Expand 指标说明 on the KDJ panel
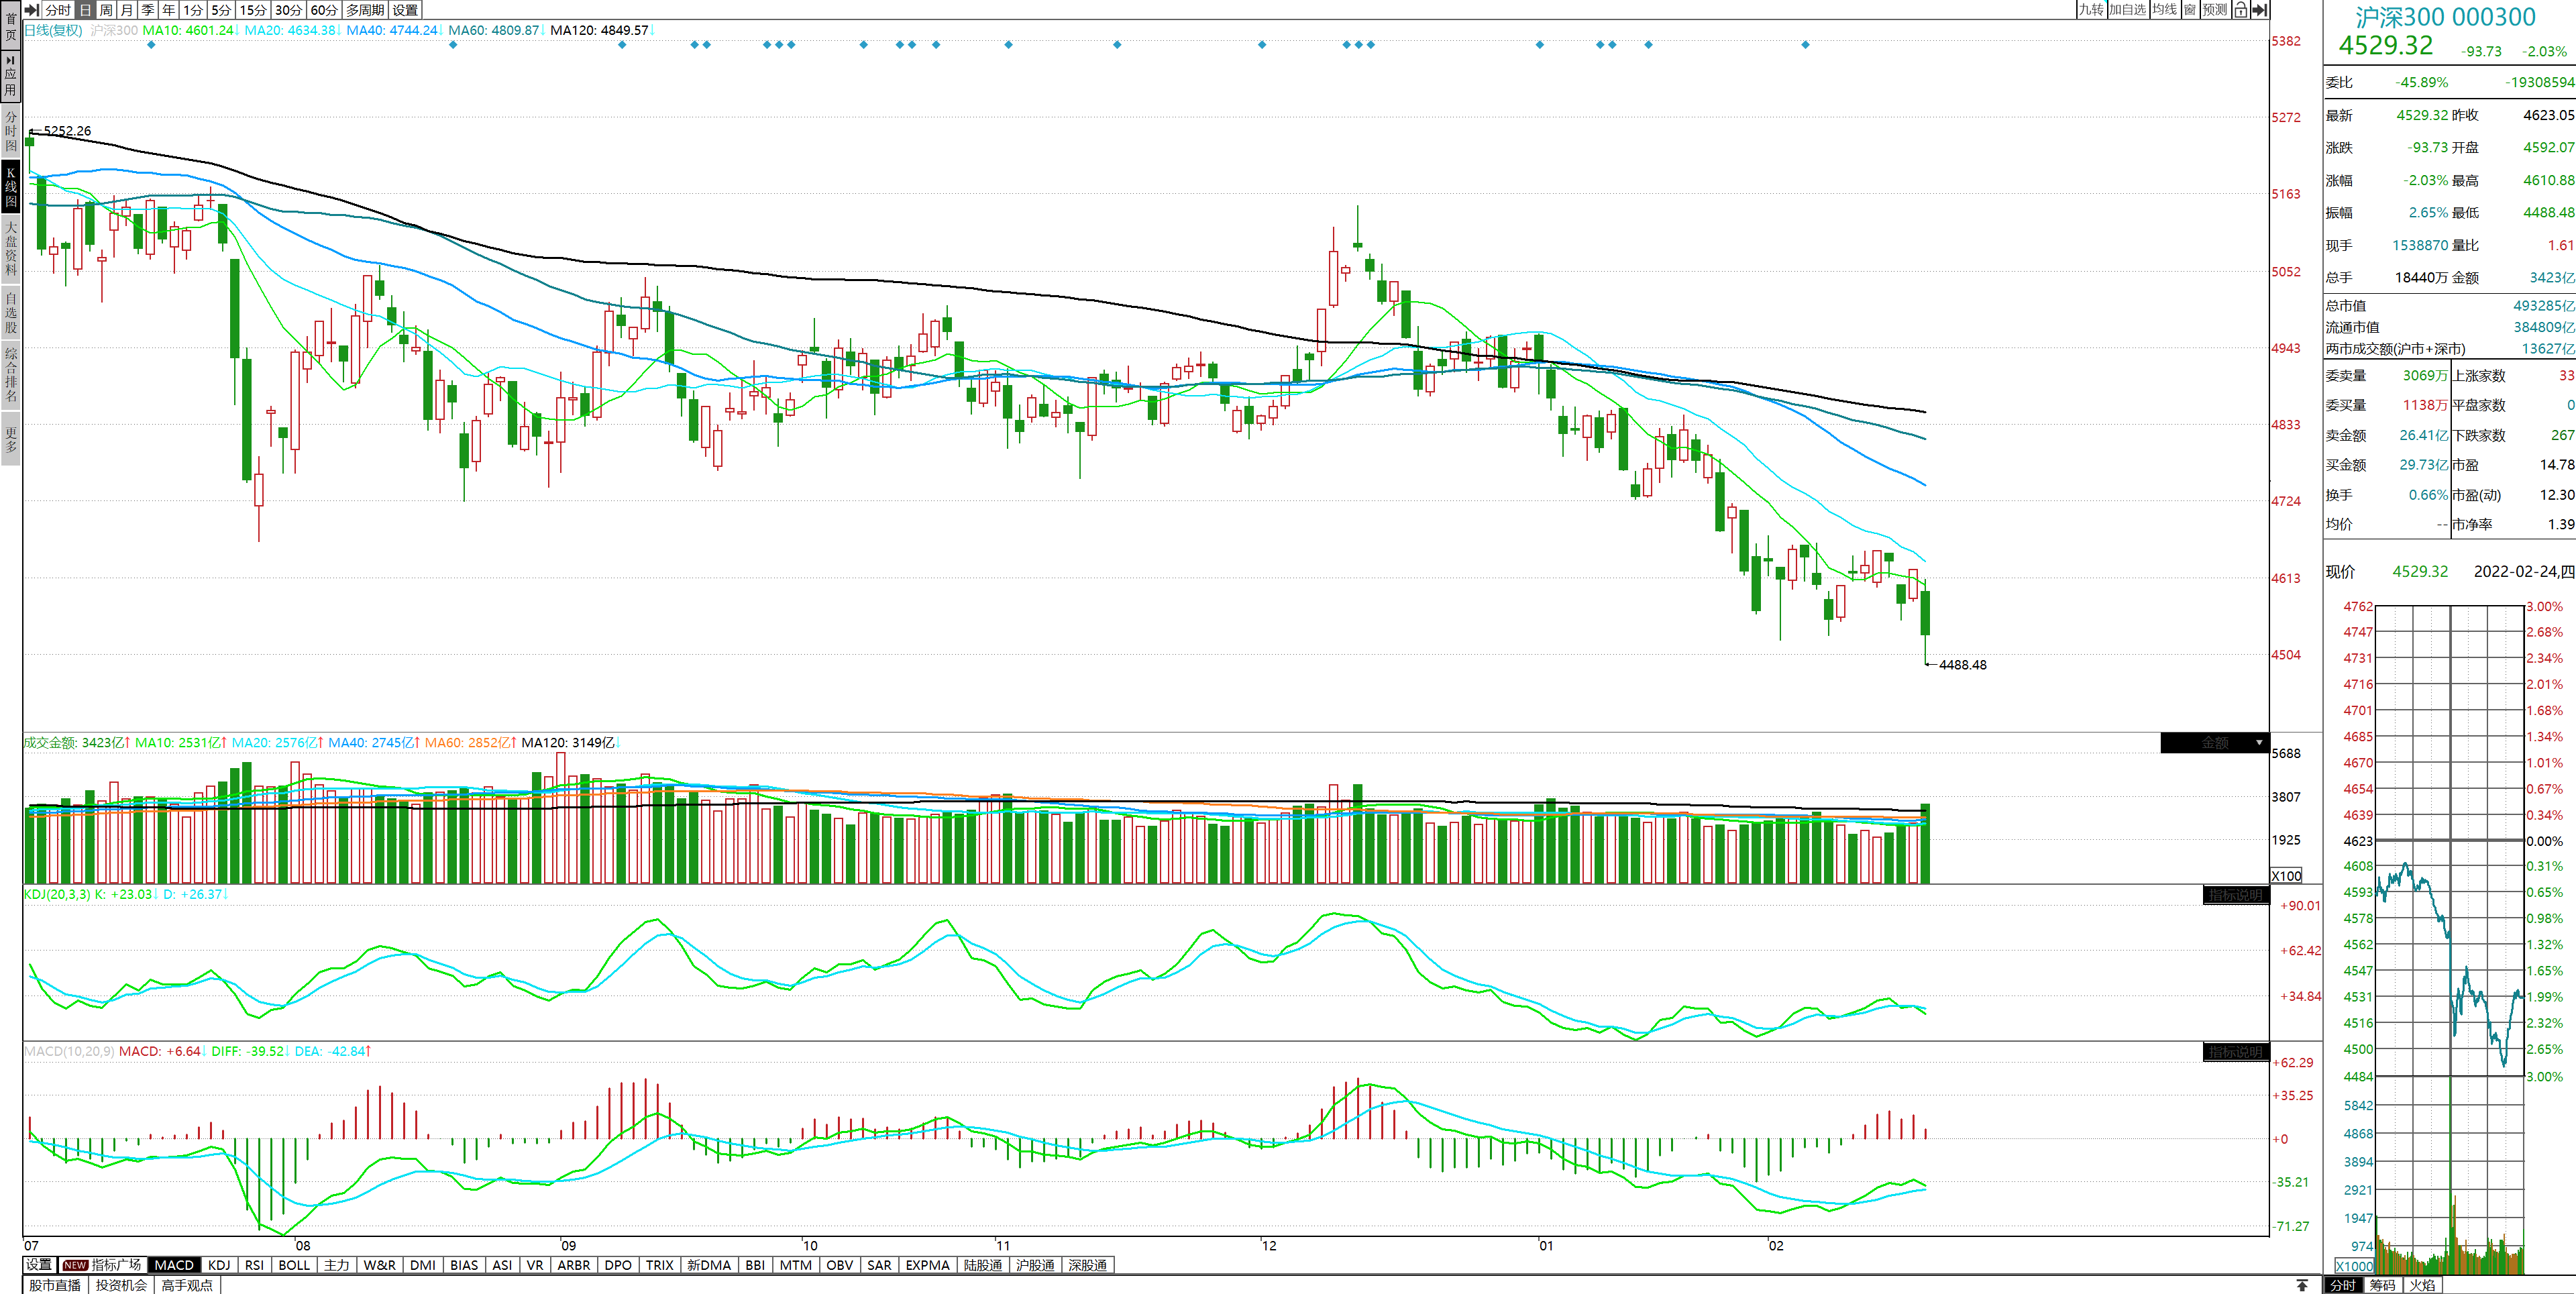The width and height of the screenshot is (2576, 1294). point(2235,895)
